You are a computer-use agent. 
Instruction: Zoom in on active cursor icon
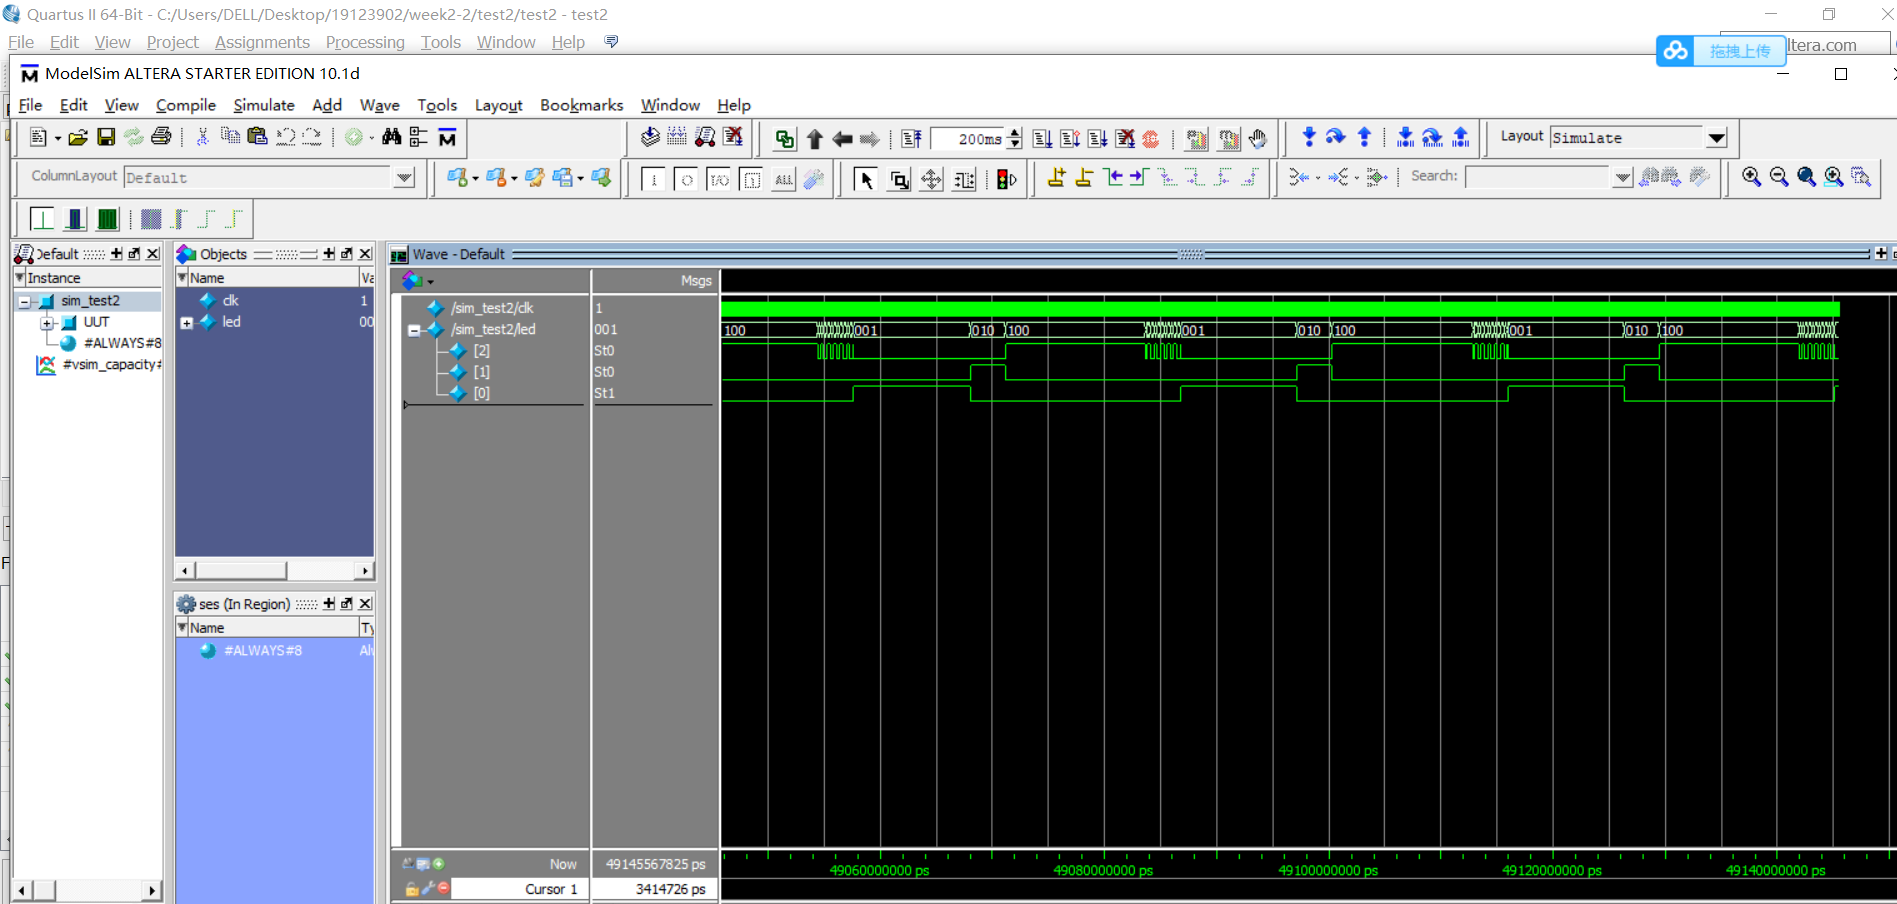click(x=1833, y=177)
